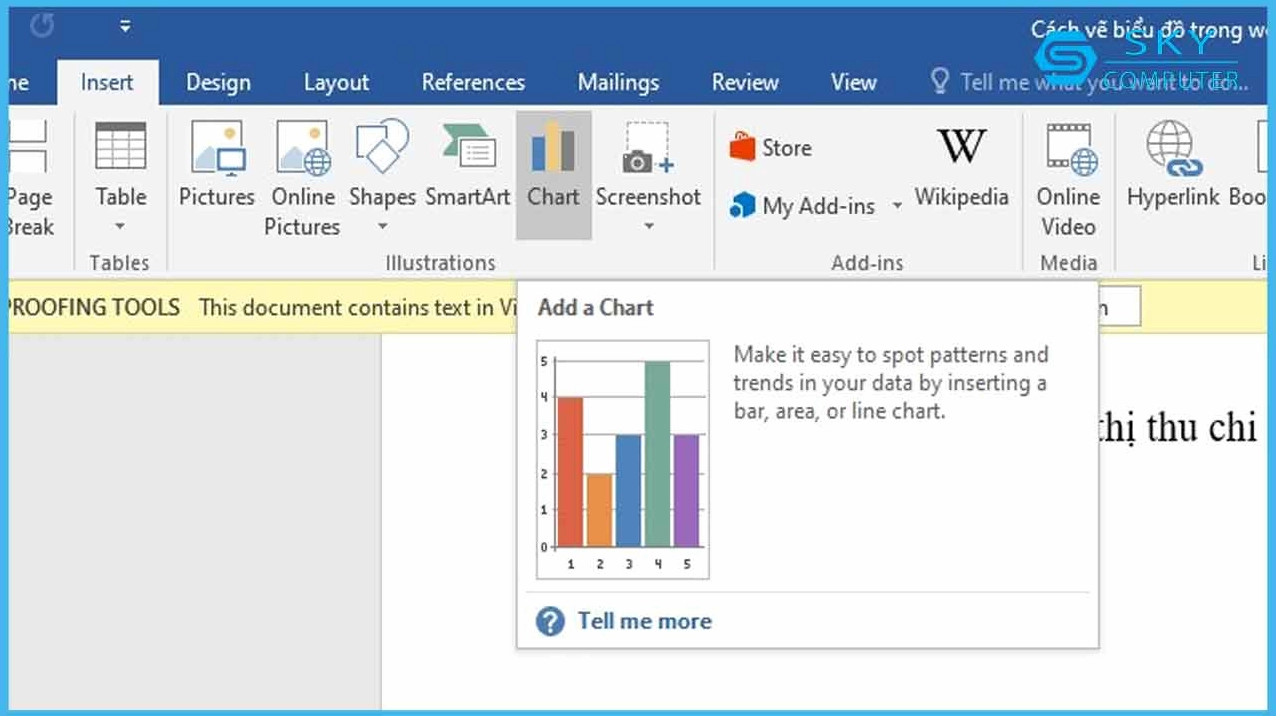This screenshot has width=1276, height=716.
Task: Open Online Pictures search
Action: pos(302,178)
